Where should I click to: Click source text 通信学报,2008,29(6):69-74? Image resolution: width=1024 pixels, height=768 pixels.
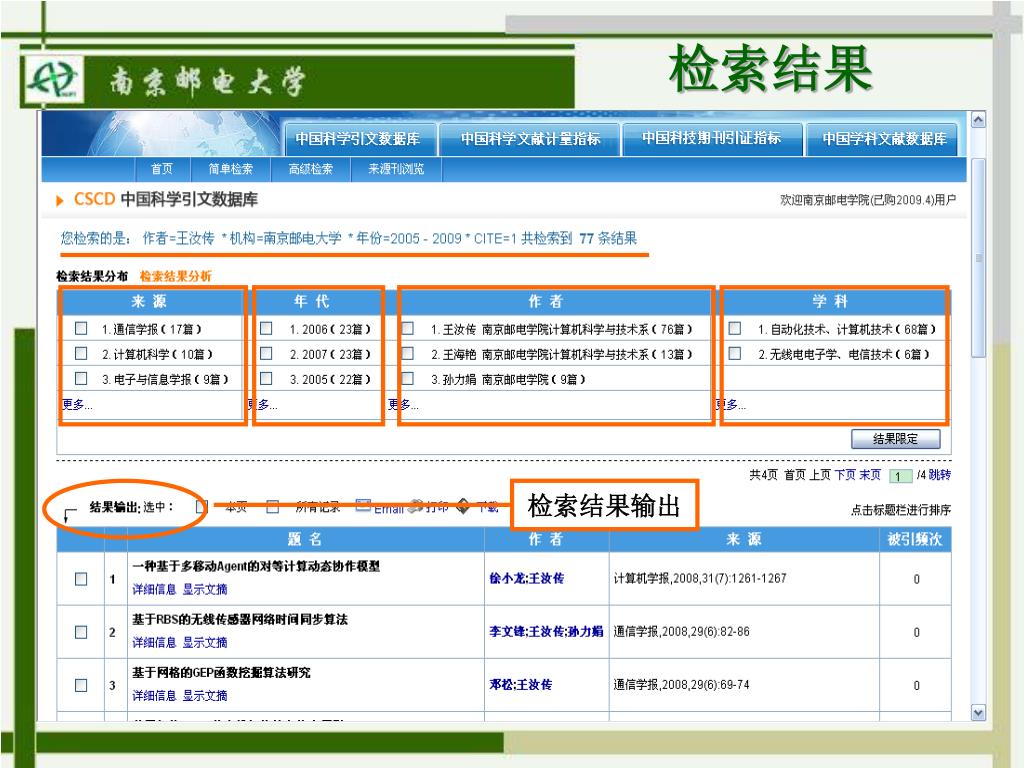pos(681,684)
